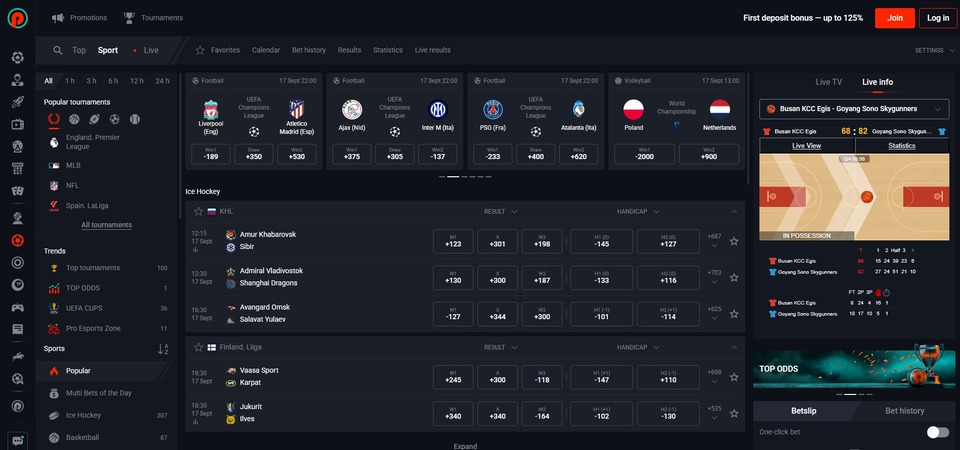Click the TOP ODDS banner pagination dots
This screenshot has height=450, width=960.
point(854,394)
